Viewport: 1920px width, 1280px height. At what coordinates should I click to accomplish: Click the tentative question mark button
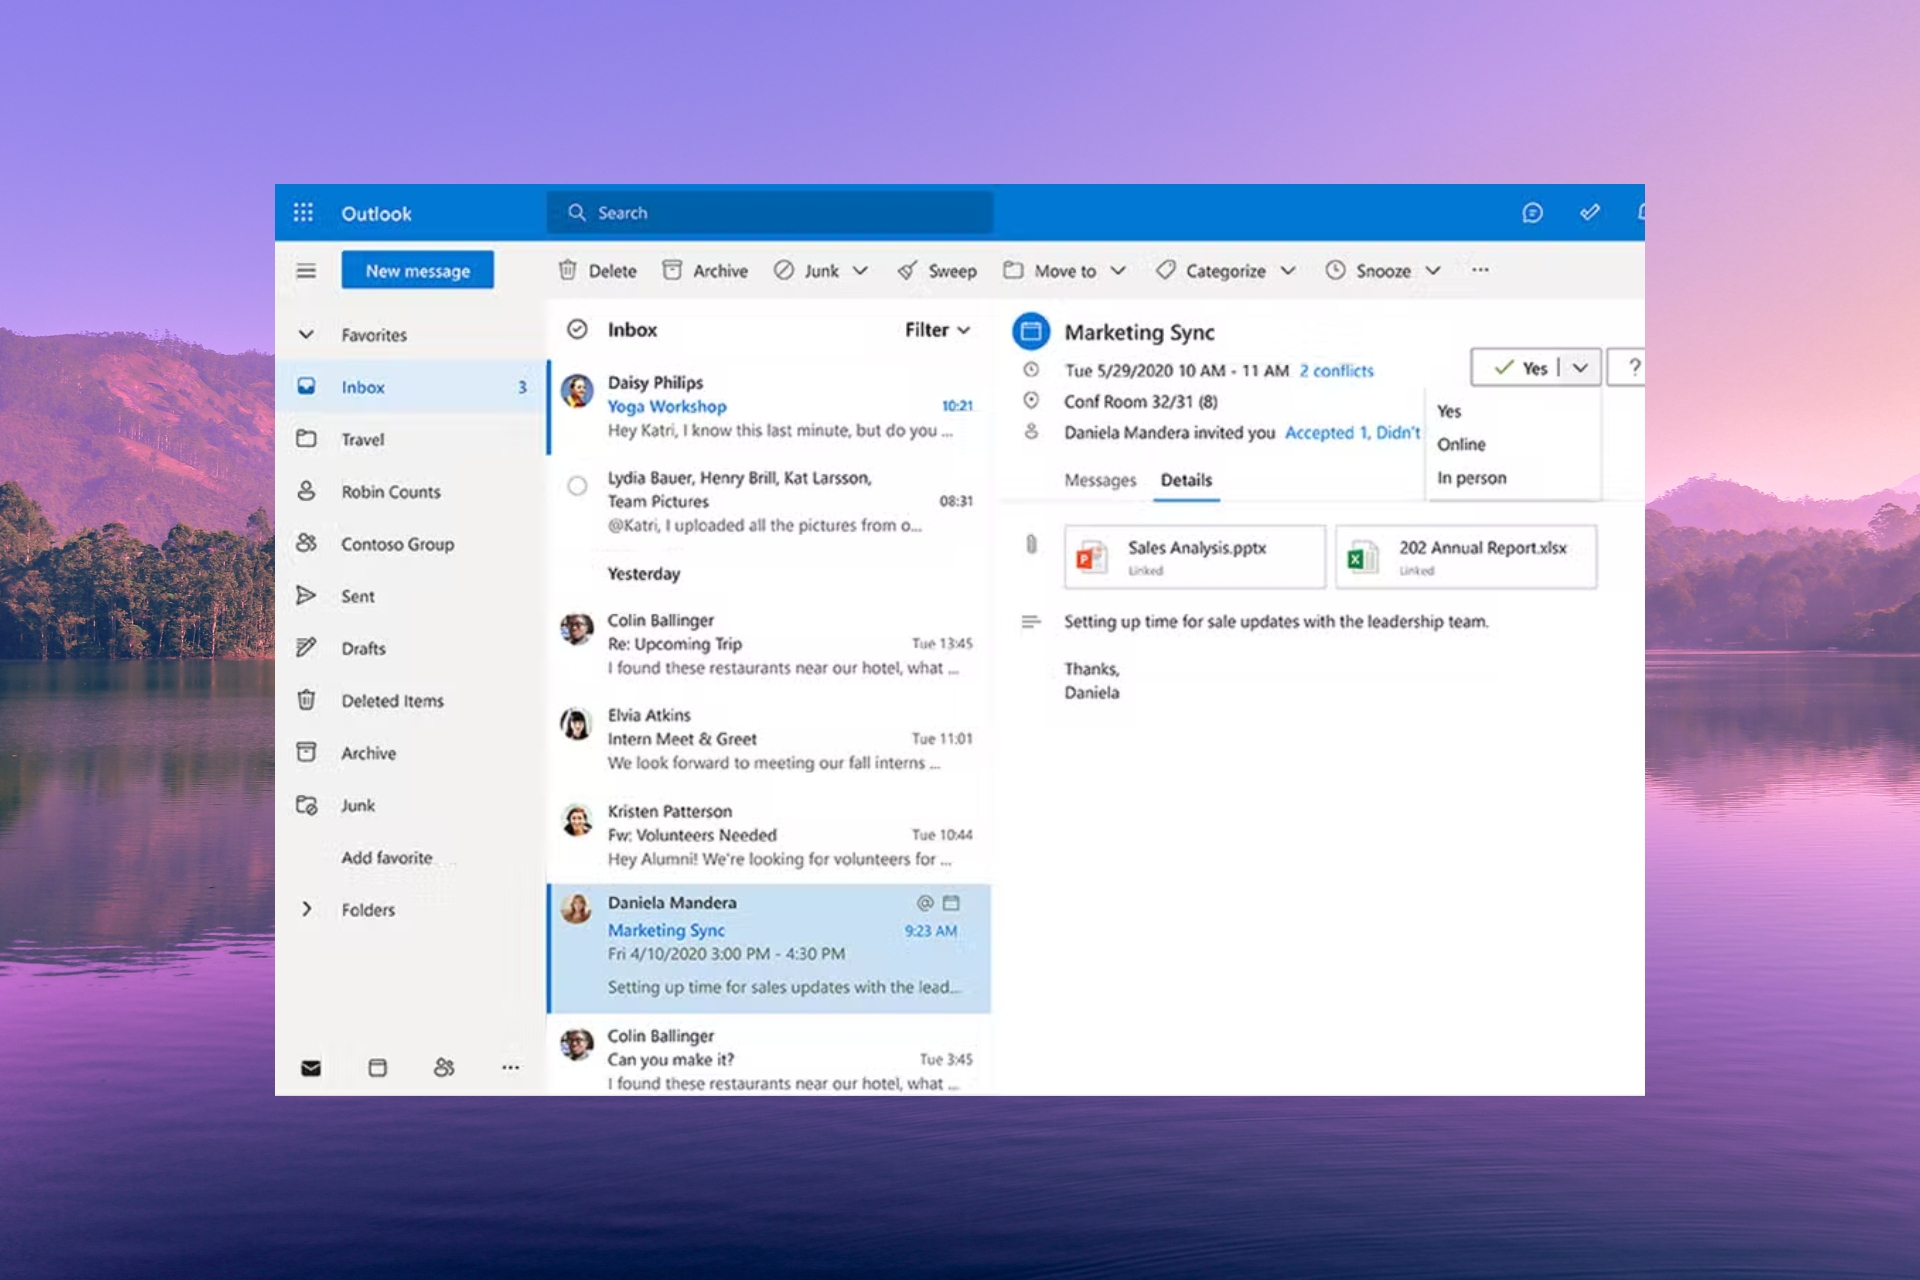point(1629,367)
